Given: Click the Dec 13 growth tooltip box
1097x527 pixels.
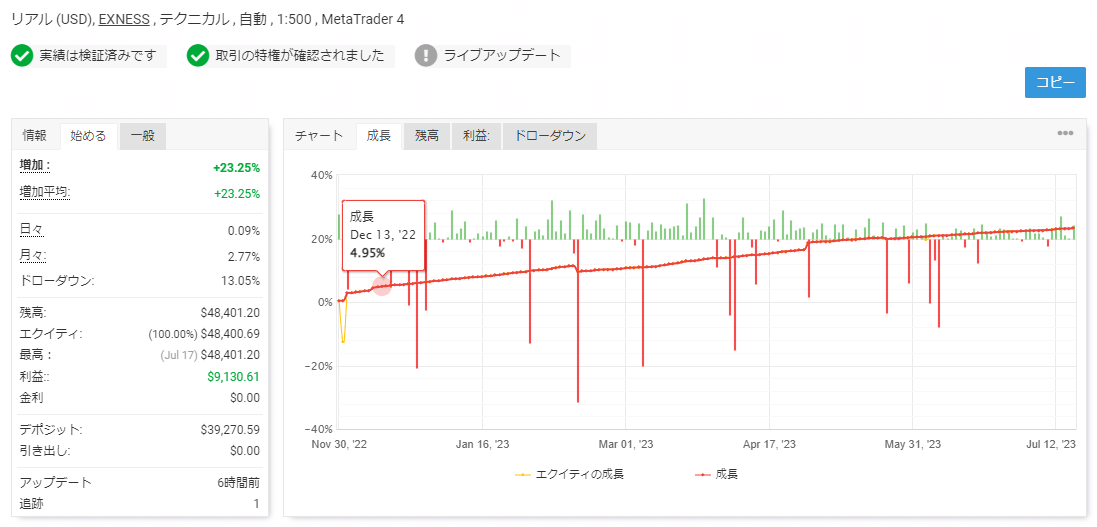Looking at the screenshot, I should (384, 234).
